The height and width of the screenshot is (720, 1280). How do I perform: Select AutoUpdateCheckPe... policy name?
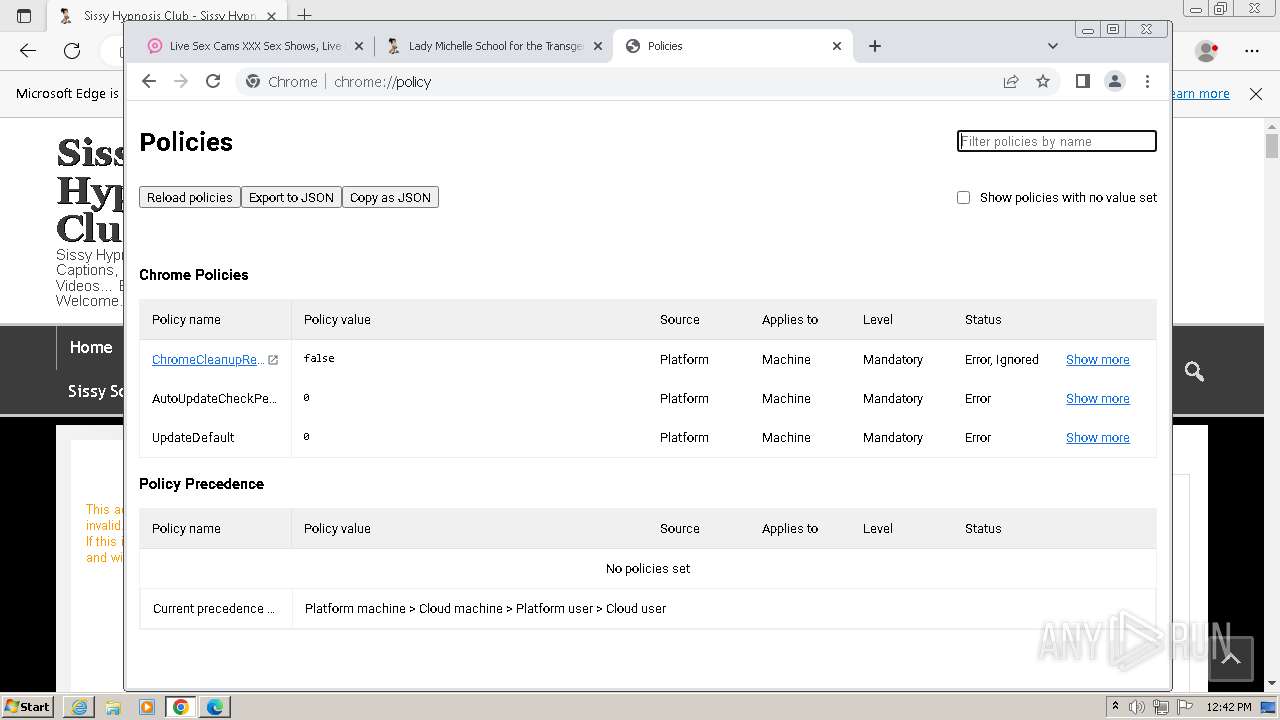pyautogui.click(x=214, y=398)
